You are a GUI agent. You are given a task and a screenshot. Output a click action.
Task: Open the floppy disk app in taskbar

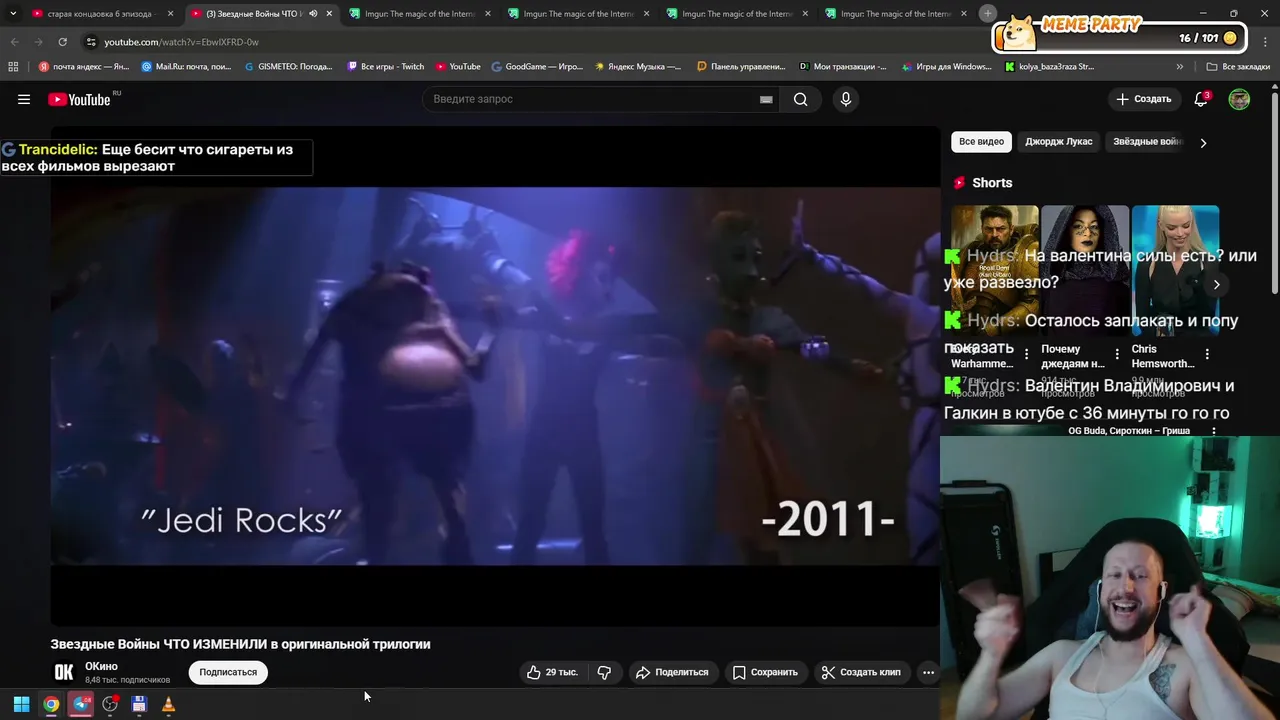(x=139, y=704)
